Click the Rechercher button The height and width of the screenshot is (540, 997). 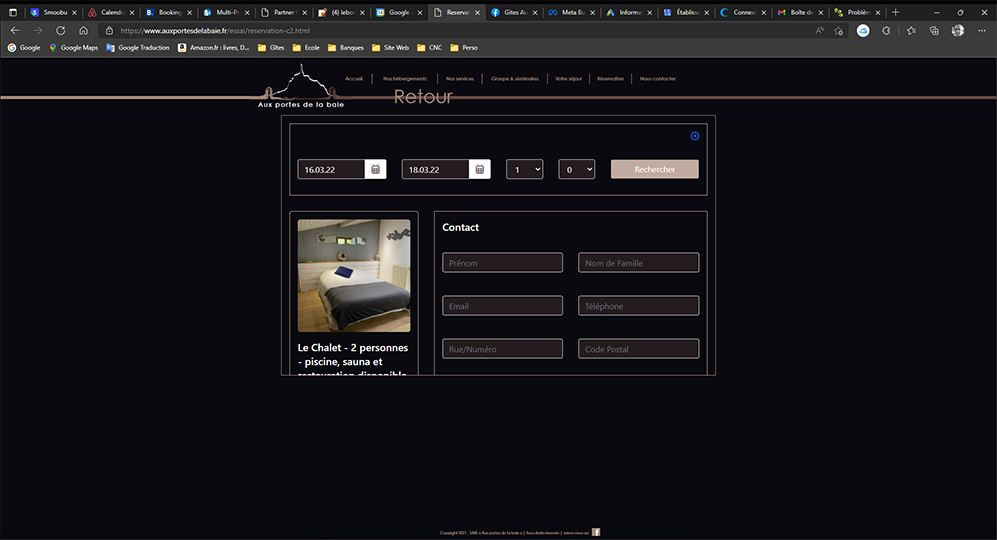pos(655,169)
